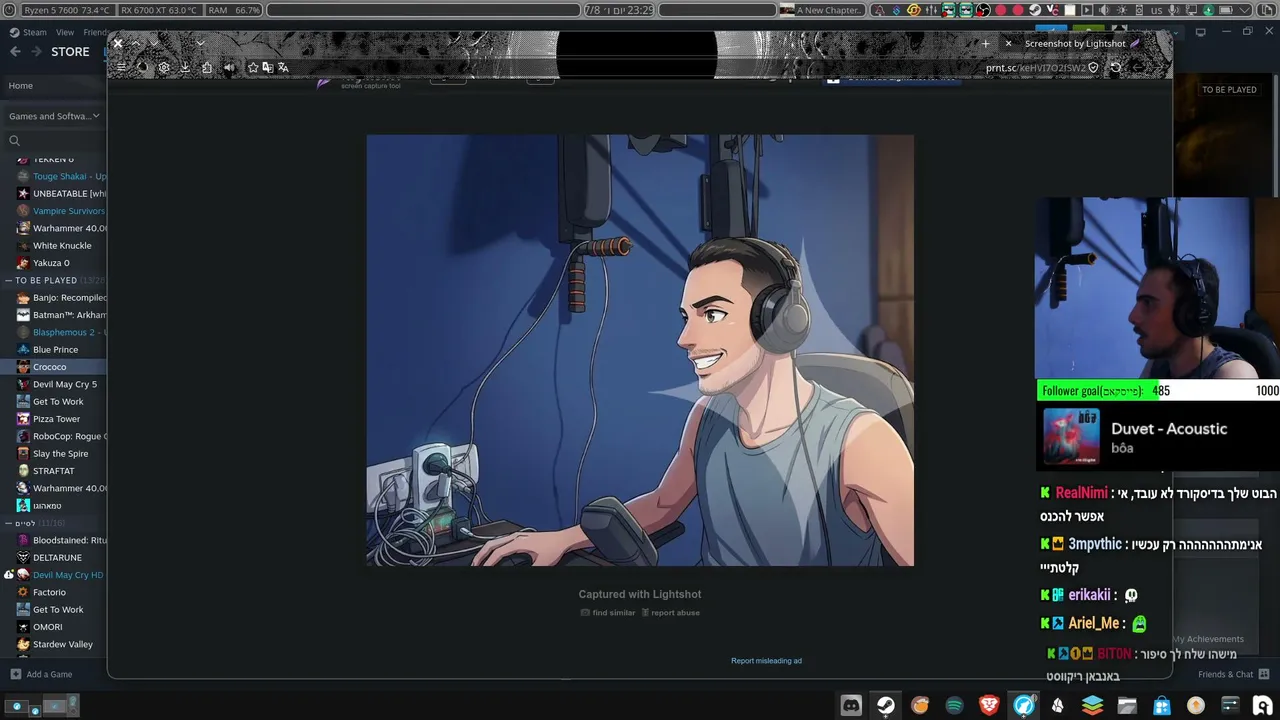Screen dimensions: 1280x720
Task: Click Report misleading ad link
Action: 766,661
